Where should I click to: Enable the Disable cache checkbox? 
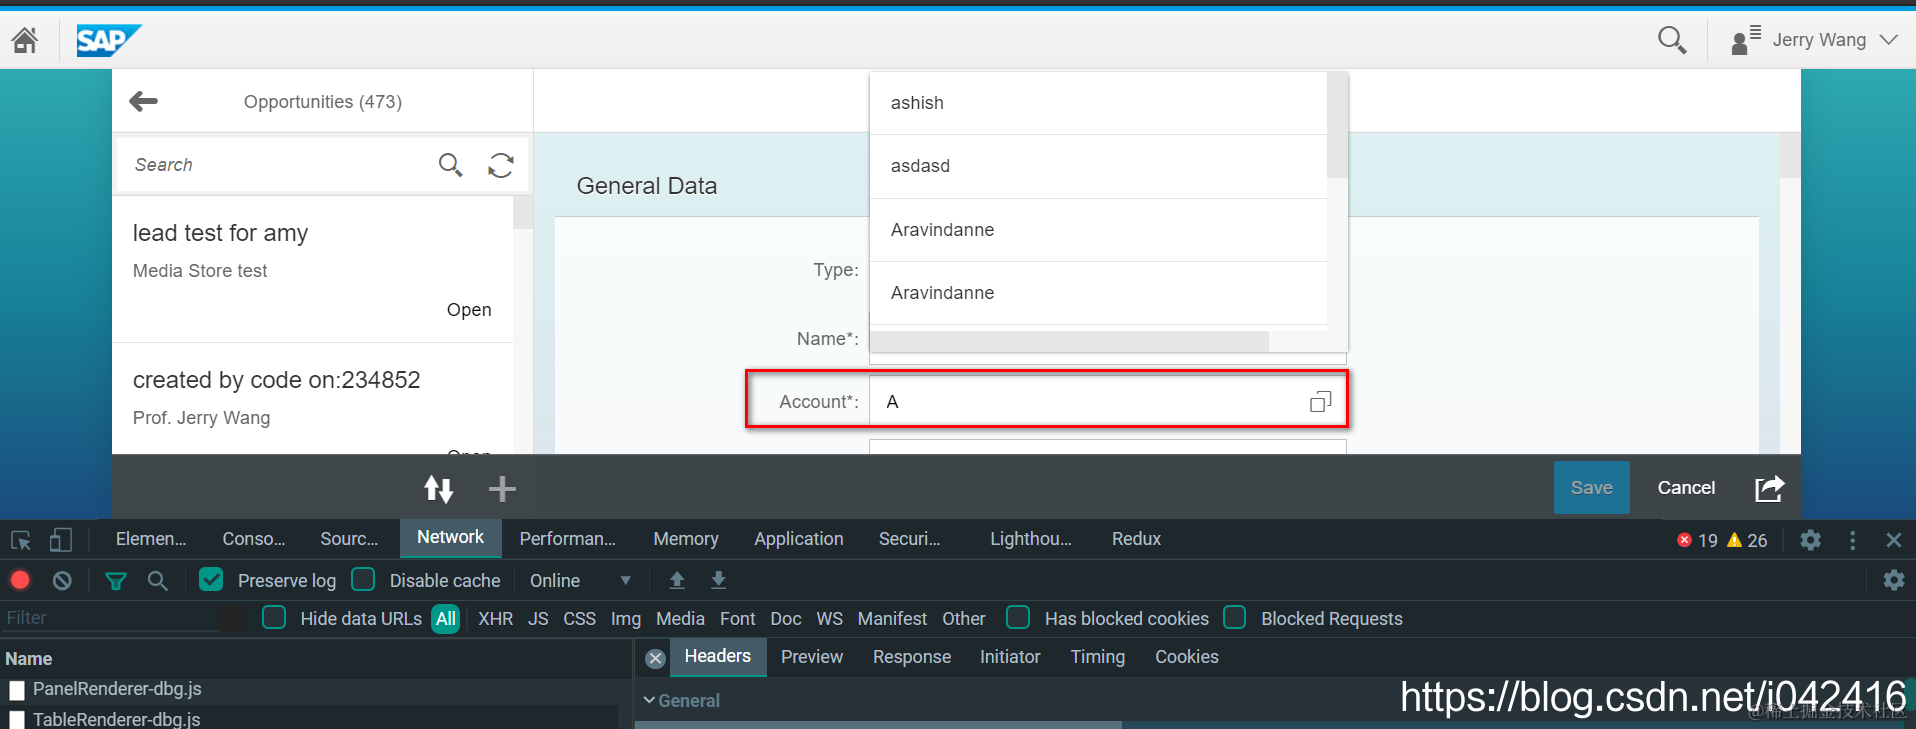[x=364, y=579]
